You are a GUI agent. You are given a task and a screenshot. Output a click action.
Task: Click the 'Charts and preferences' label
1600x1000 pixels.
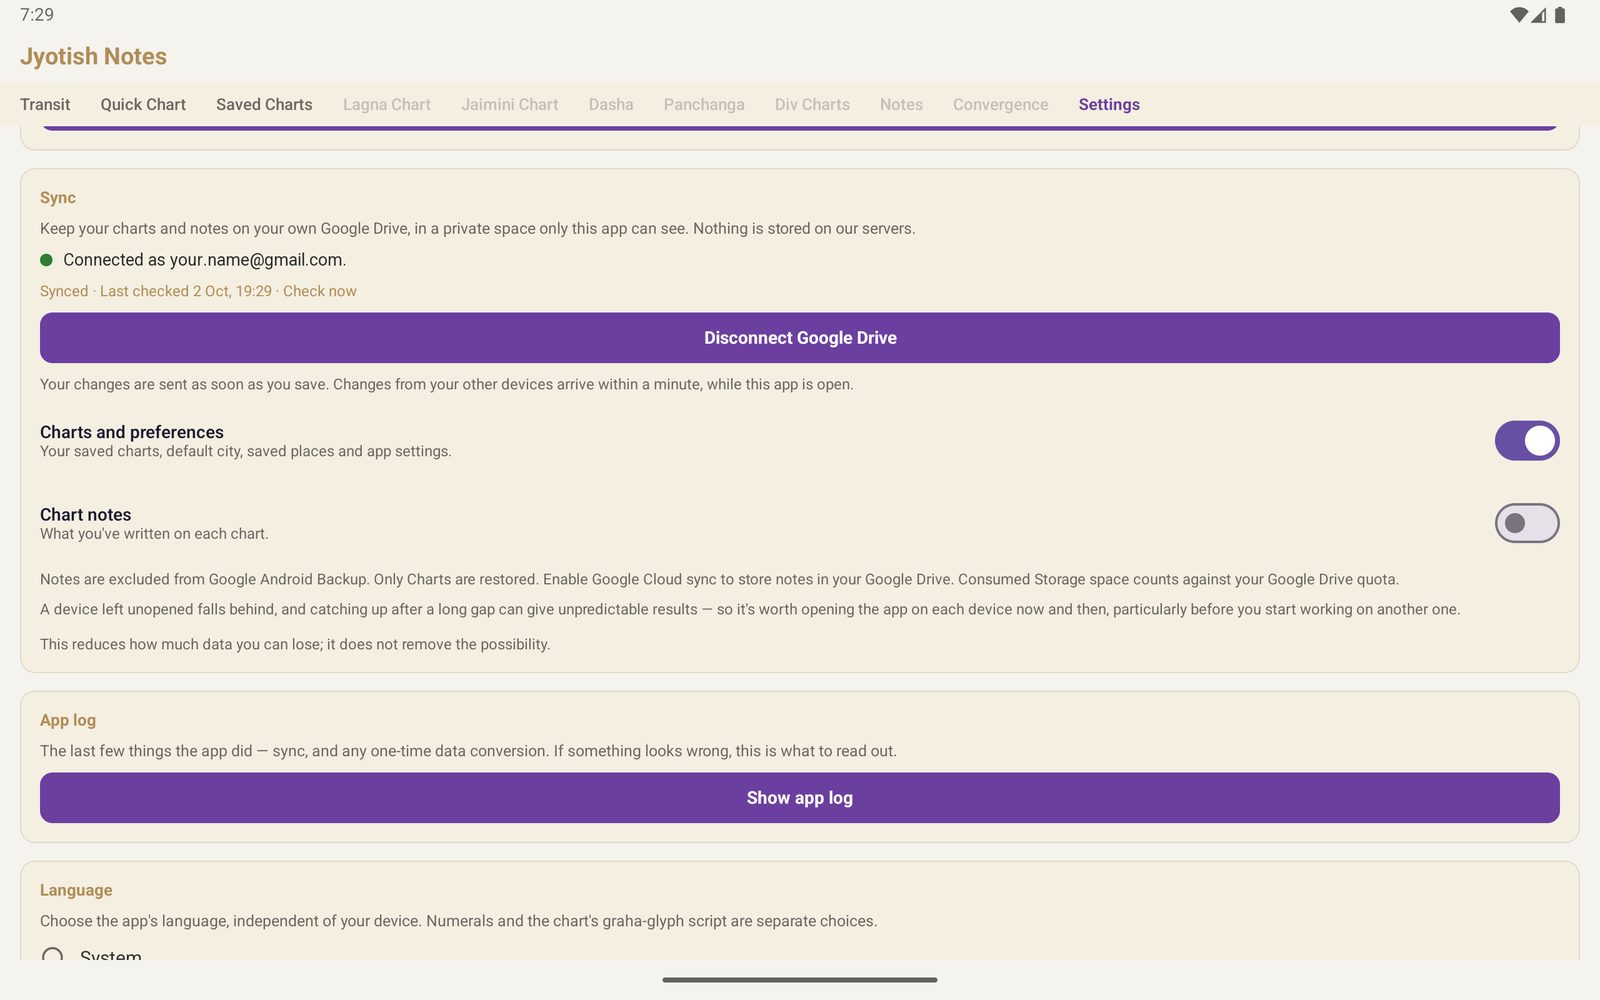click(132, 432)
